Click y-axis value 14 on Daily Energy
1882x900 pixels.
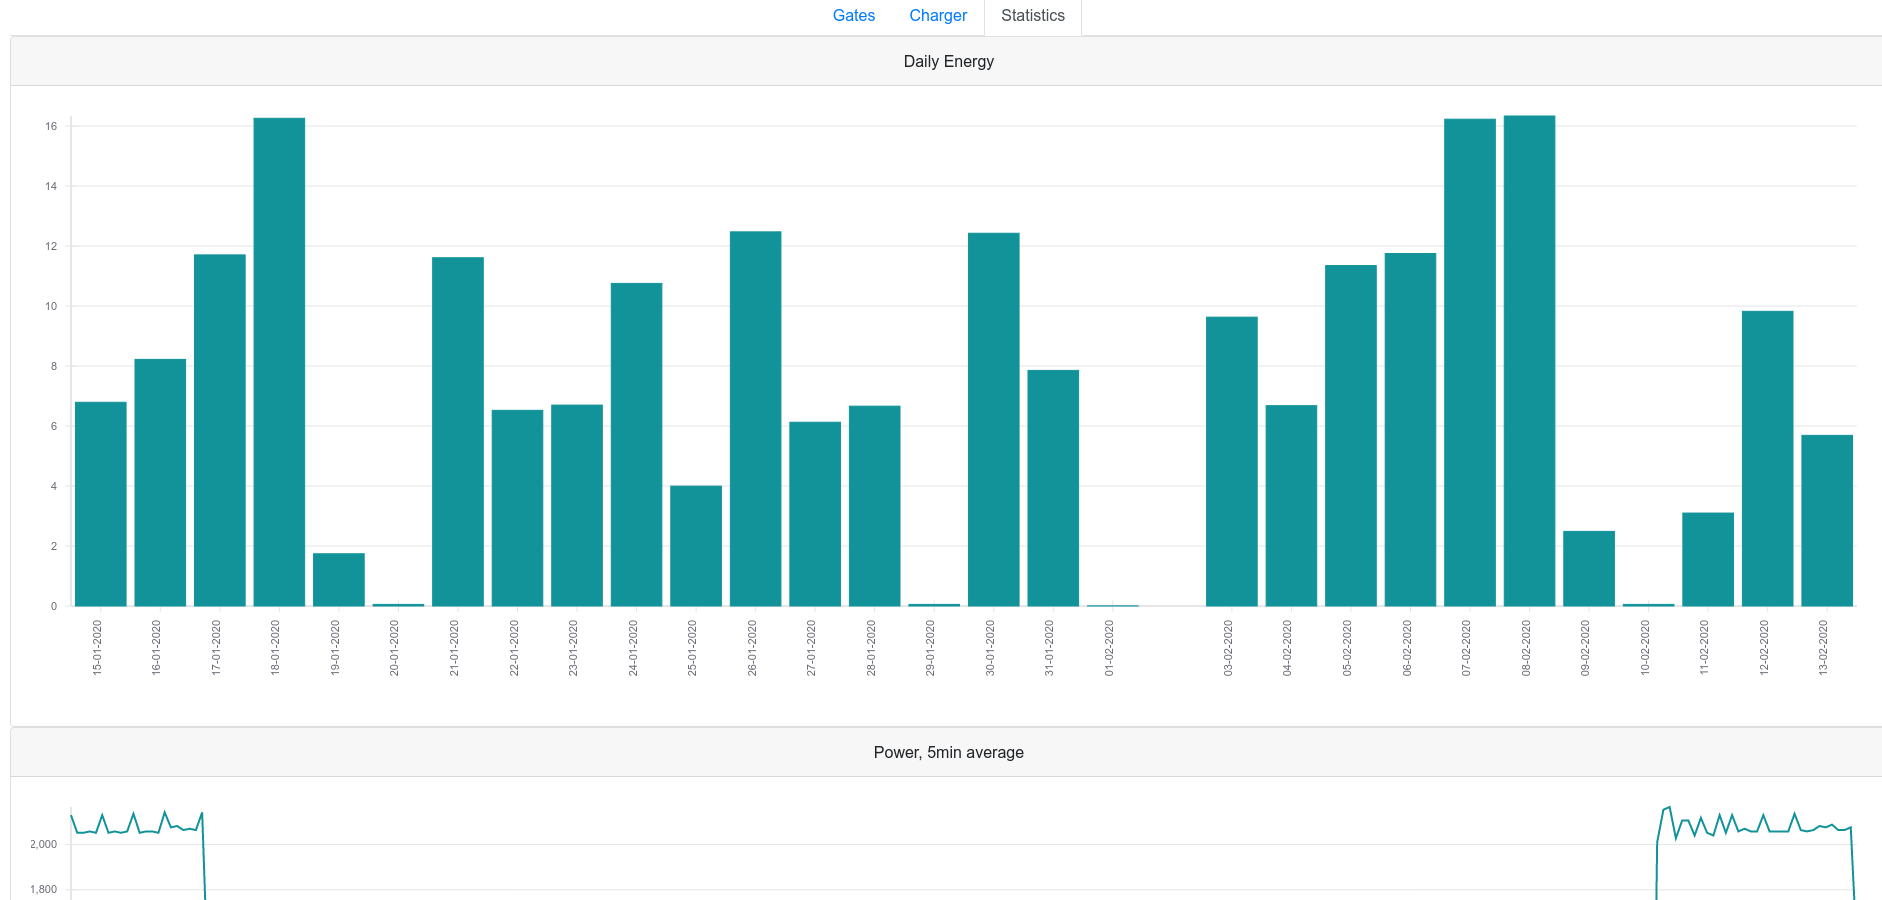coord(51,186)
